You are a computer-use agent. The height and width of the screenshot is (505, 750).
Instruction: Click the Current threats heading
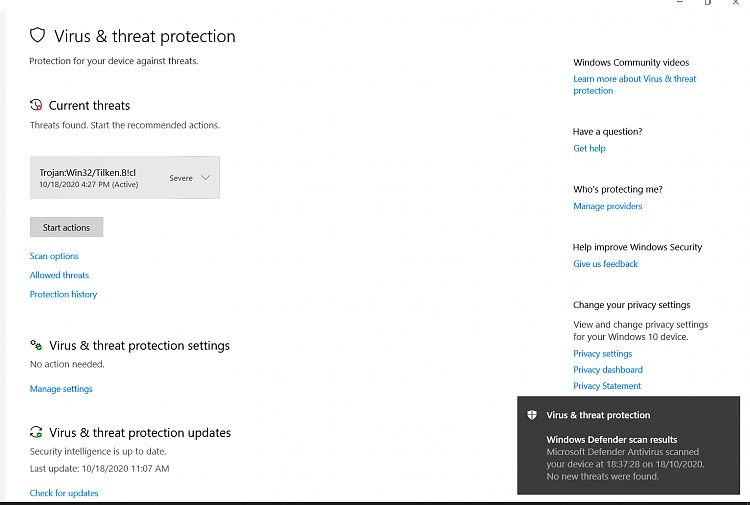(x=89, y=105)
